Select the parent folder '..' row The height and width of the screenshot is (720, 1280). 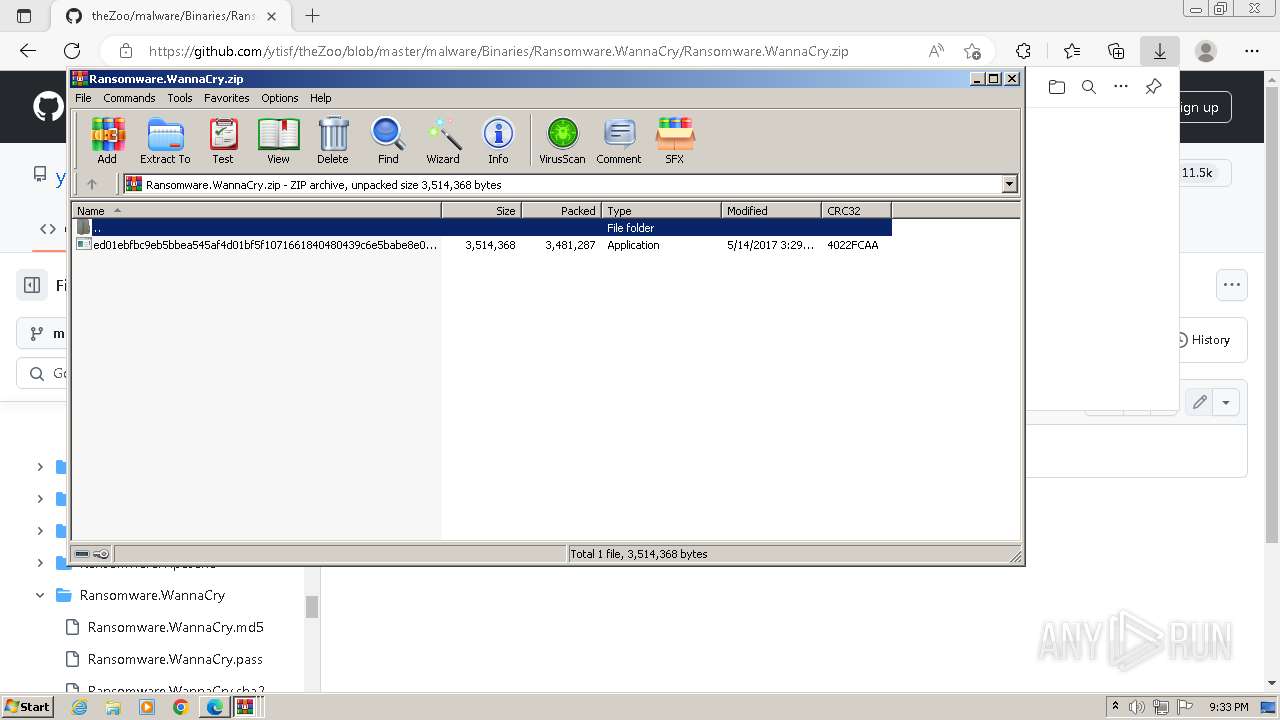481,227
